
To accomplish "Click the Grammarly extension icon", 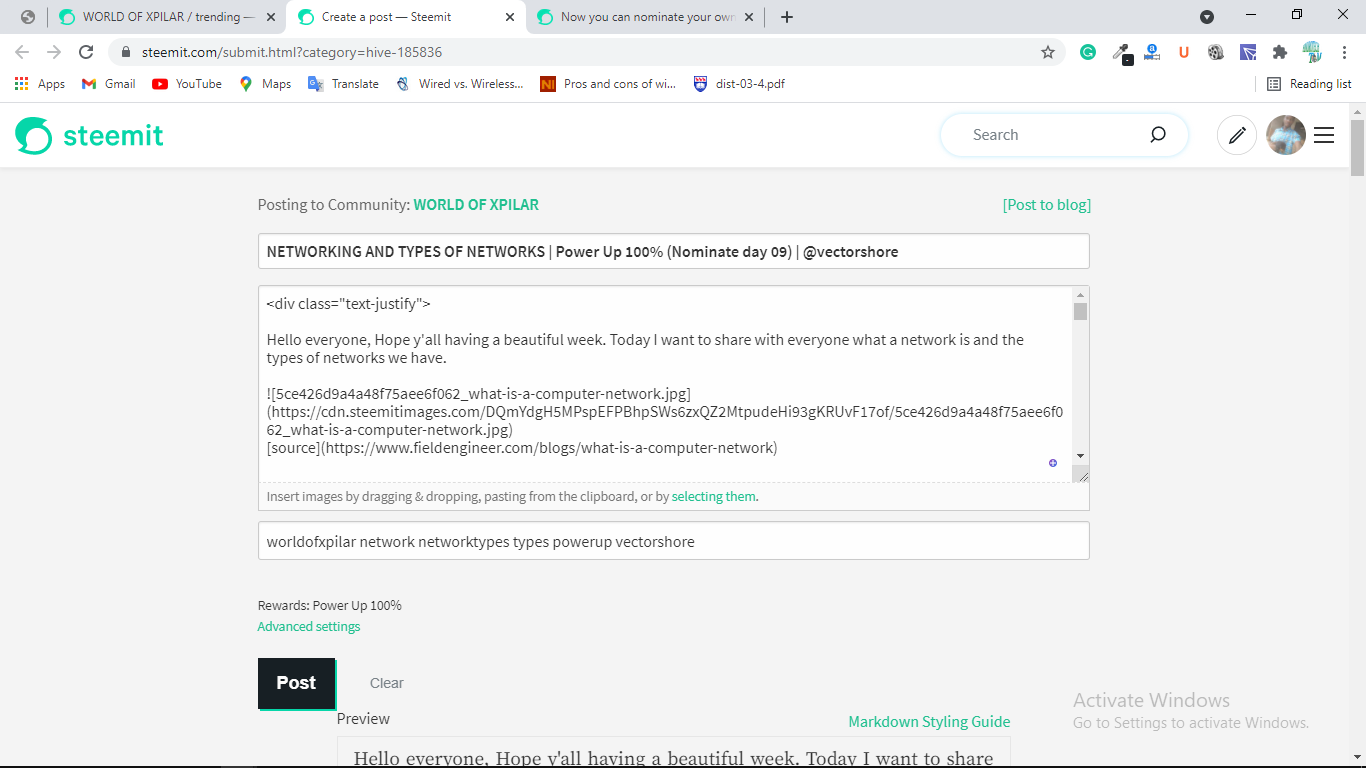I will click(x=1088, y=52).
